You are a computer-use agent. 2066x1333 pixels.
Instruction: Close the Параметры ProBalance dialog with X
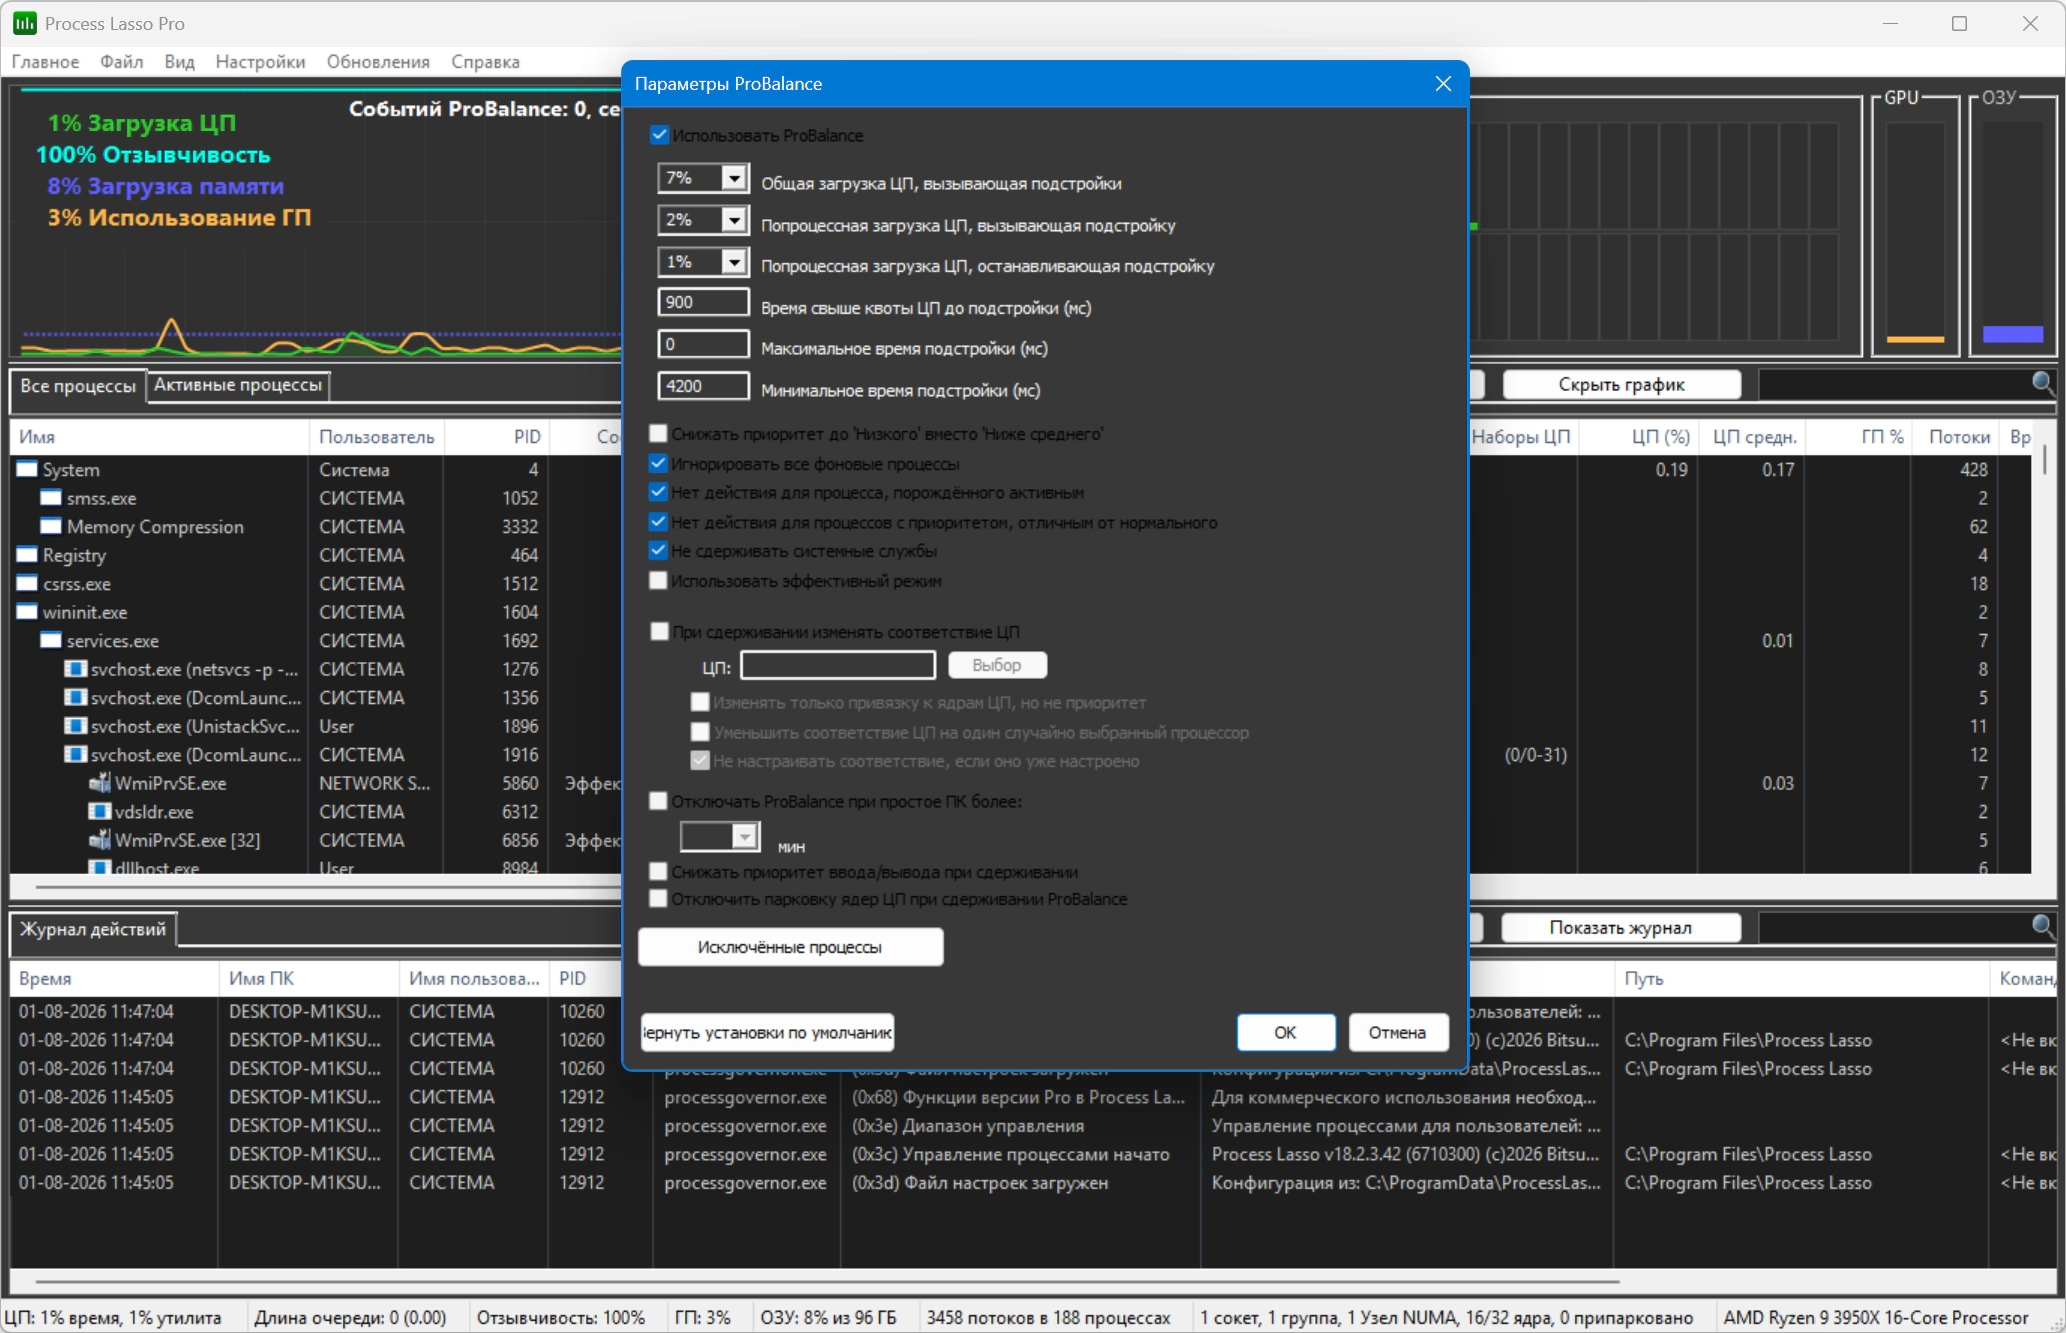coord(1442,84)
